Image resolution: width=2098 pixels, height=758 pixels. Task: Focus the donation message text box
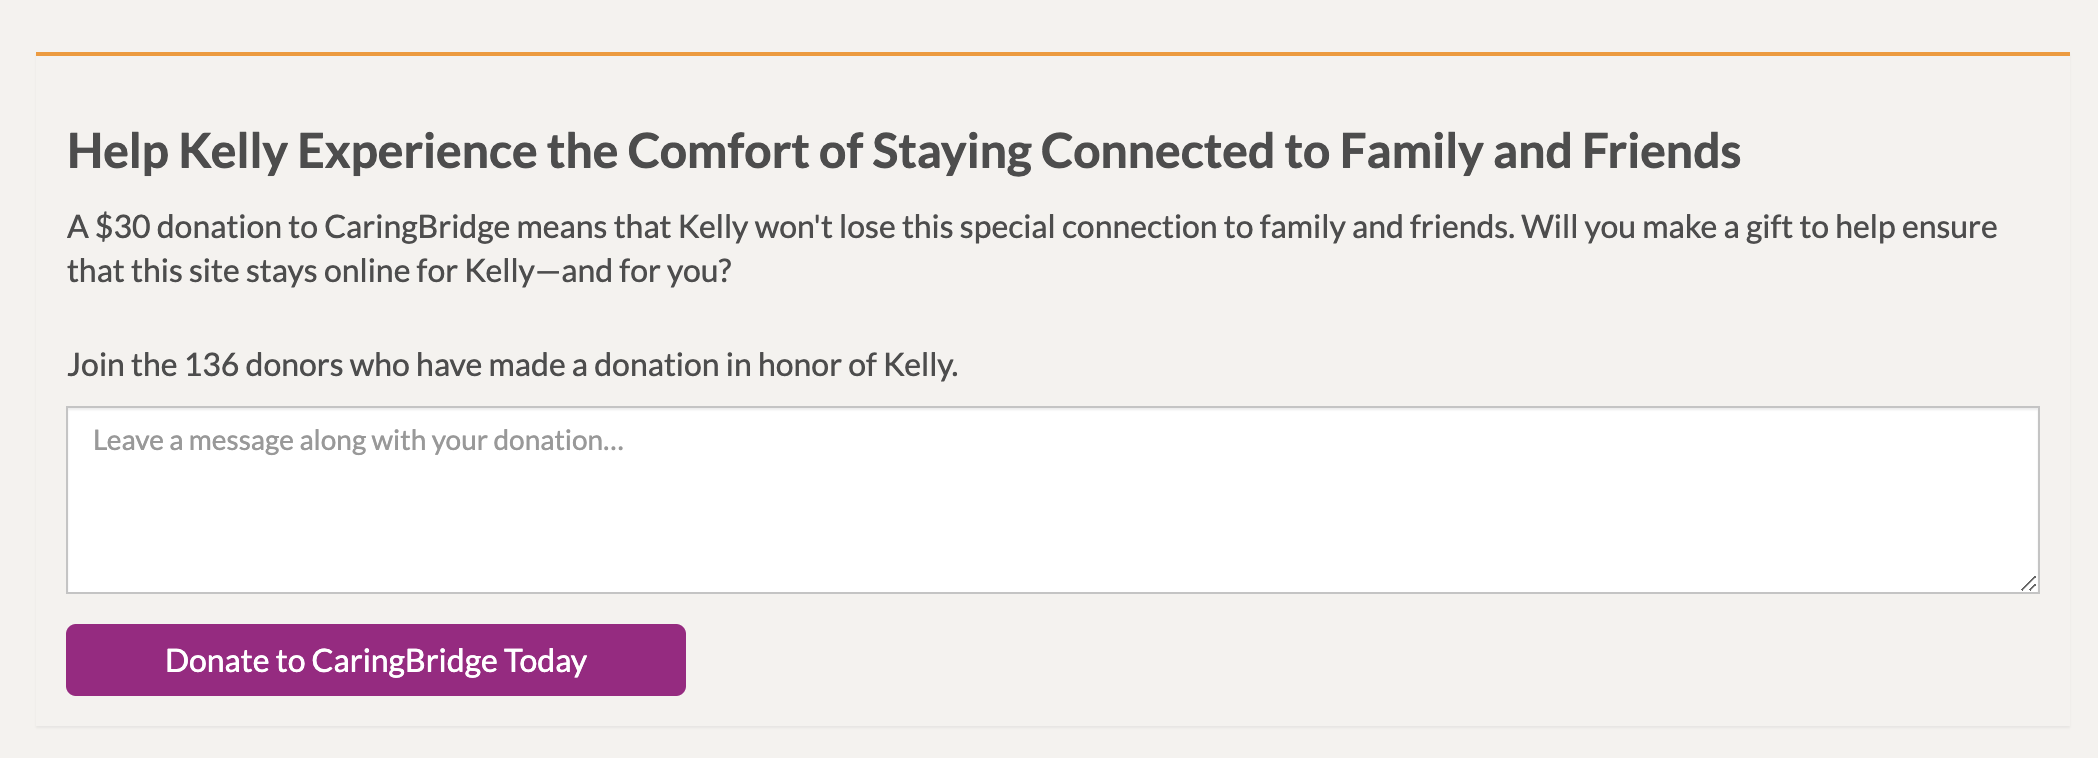tap(1052, 500)
